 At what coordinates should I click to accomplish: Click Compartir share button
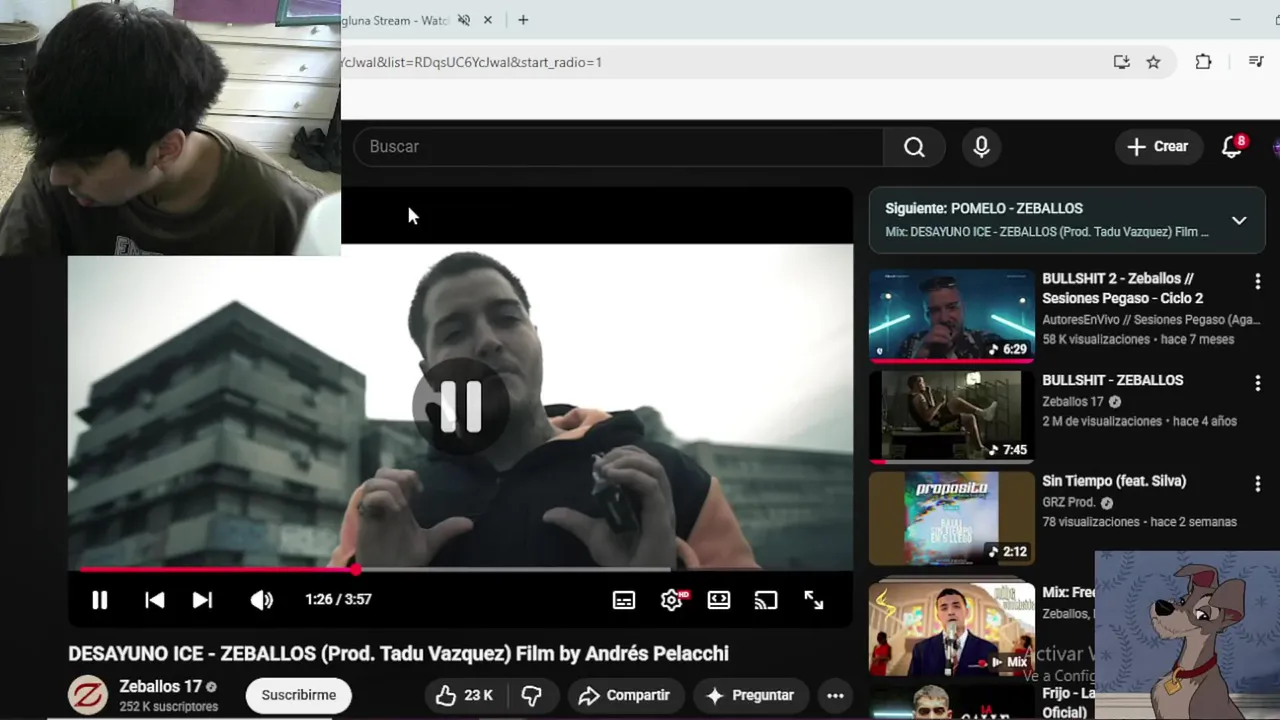(624, 695)
